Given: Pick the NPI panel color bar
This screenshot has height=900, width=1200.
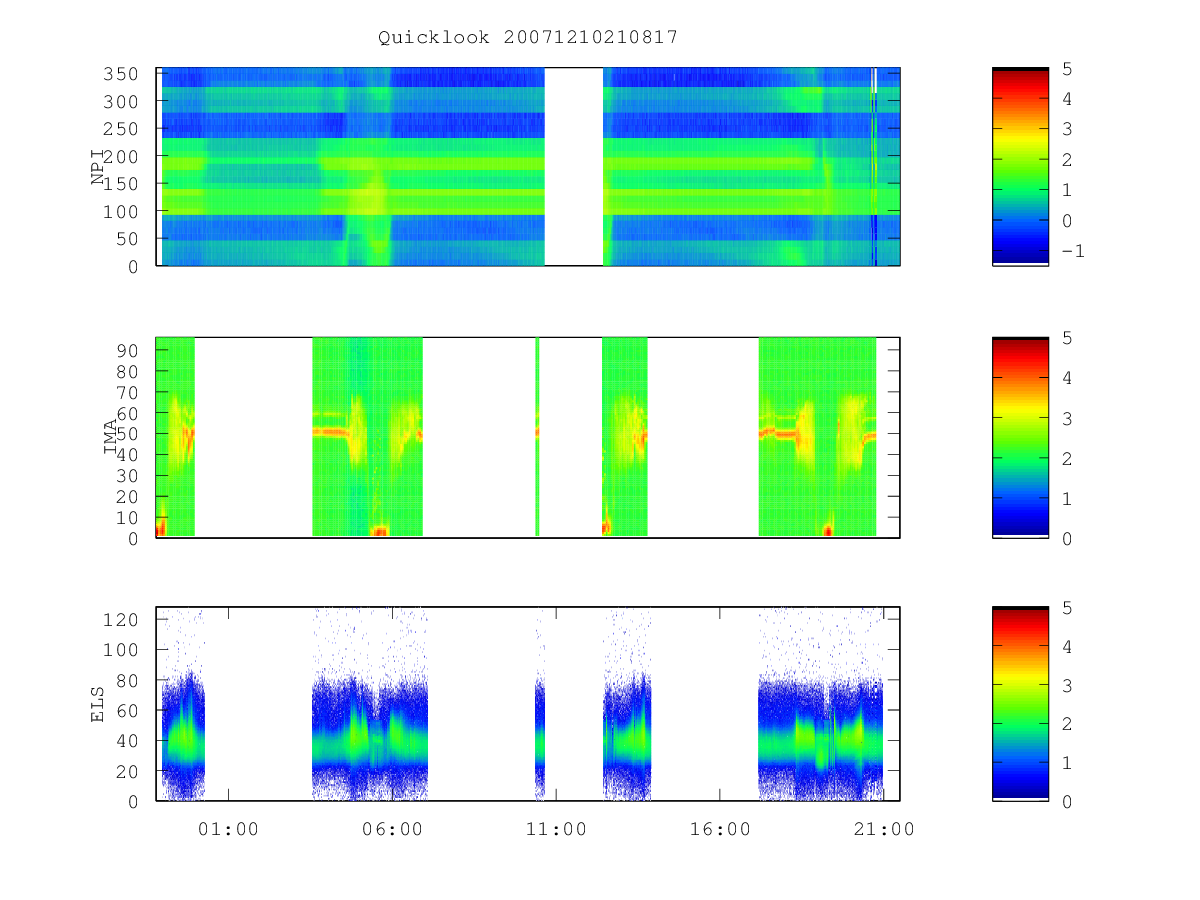Looking at the screenshot, I should [x=1020, y=167].
